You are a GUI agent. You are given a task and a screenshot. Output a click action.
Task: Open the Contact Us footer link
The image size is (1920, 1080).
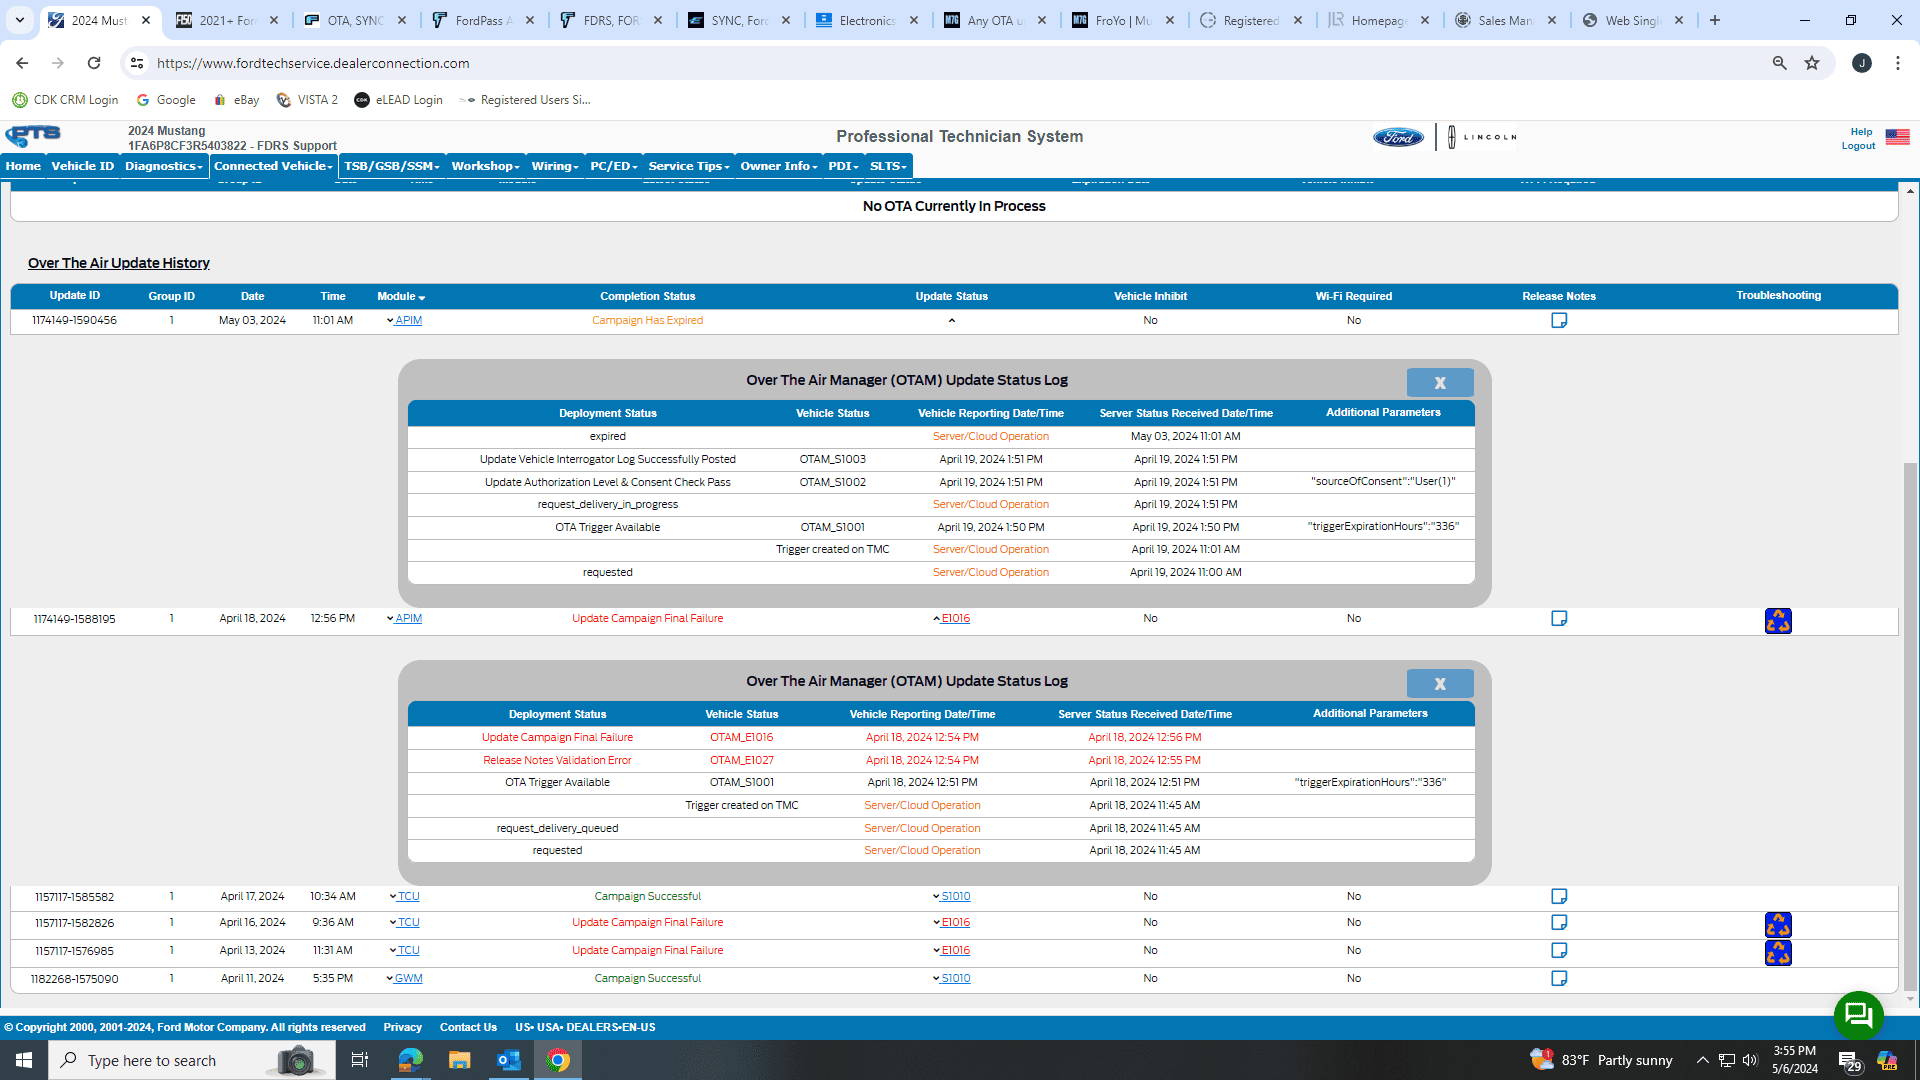coord(468,1027)
